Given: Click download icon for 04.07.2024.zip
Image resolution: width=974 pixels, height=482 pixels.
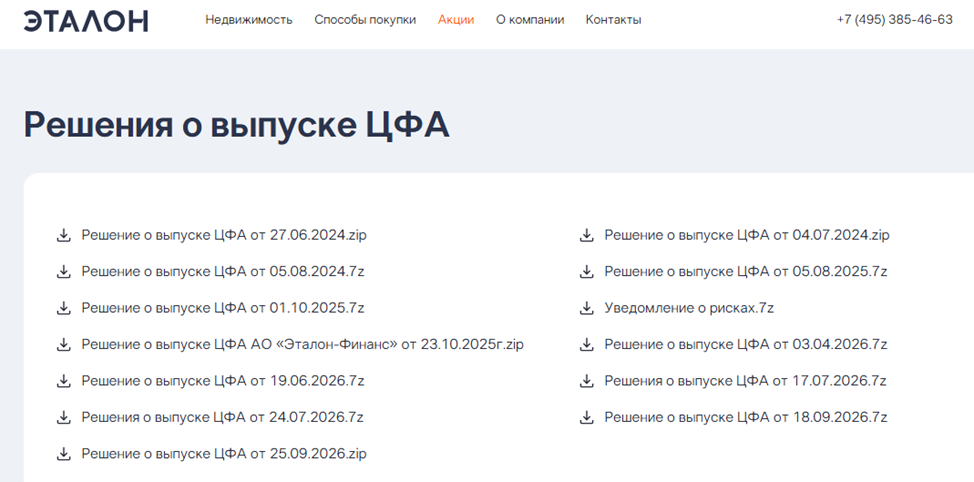Looking at the screenshot, I should click(586, 235).
